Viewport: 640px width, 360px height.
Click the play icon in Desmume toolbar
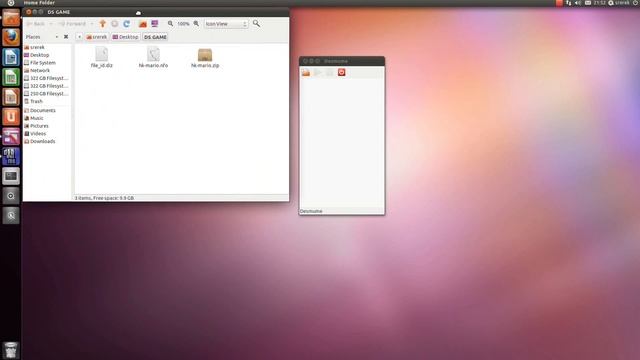pyautogui.click(x=318, y=73)
